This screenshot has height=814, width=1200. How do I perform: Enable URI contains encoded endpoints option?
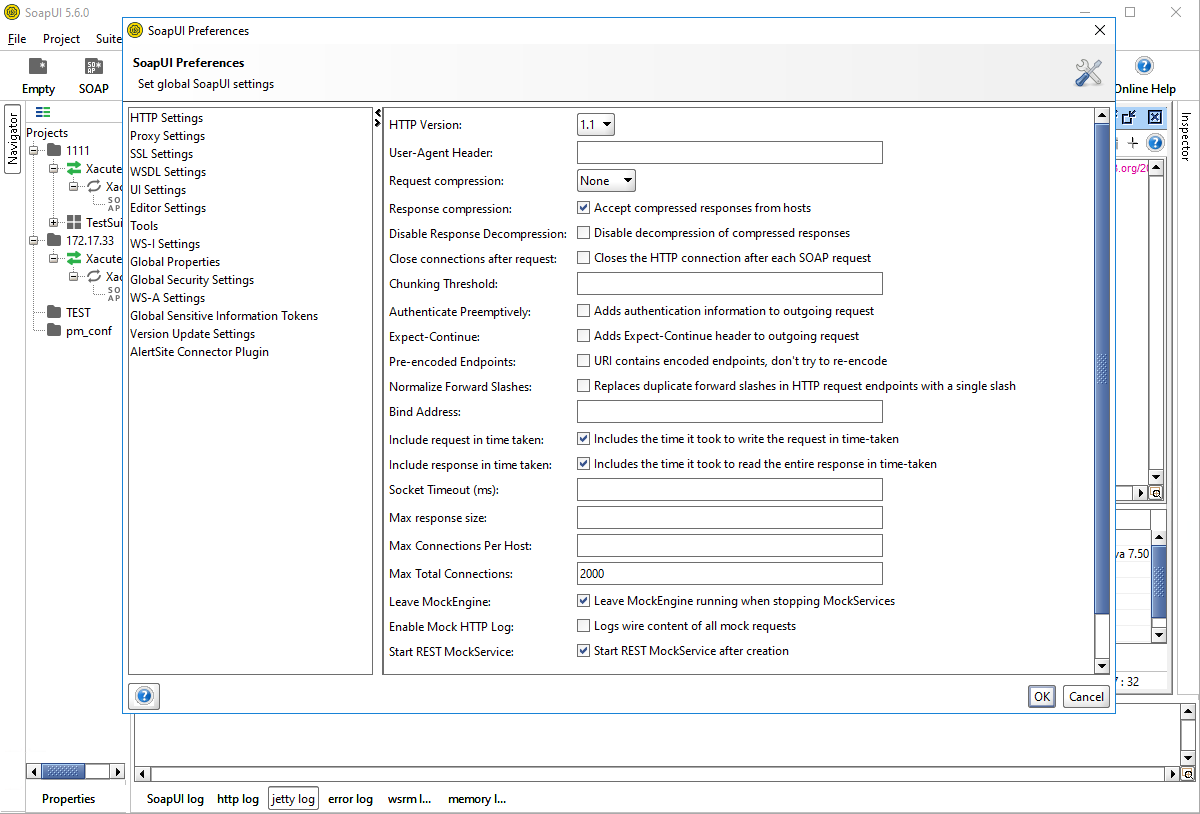click(584, 360)
